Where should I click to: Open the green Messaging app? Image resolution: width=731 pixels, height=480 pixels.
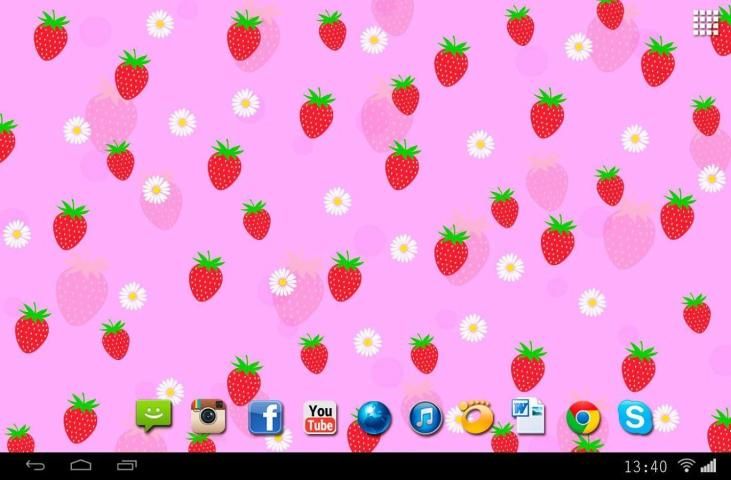(154, 415)
